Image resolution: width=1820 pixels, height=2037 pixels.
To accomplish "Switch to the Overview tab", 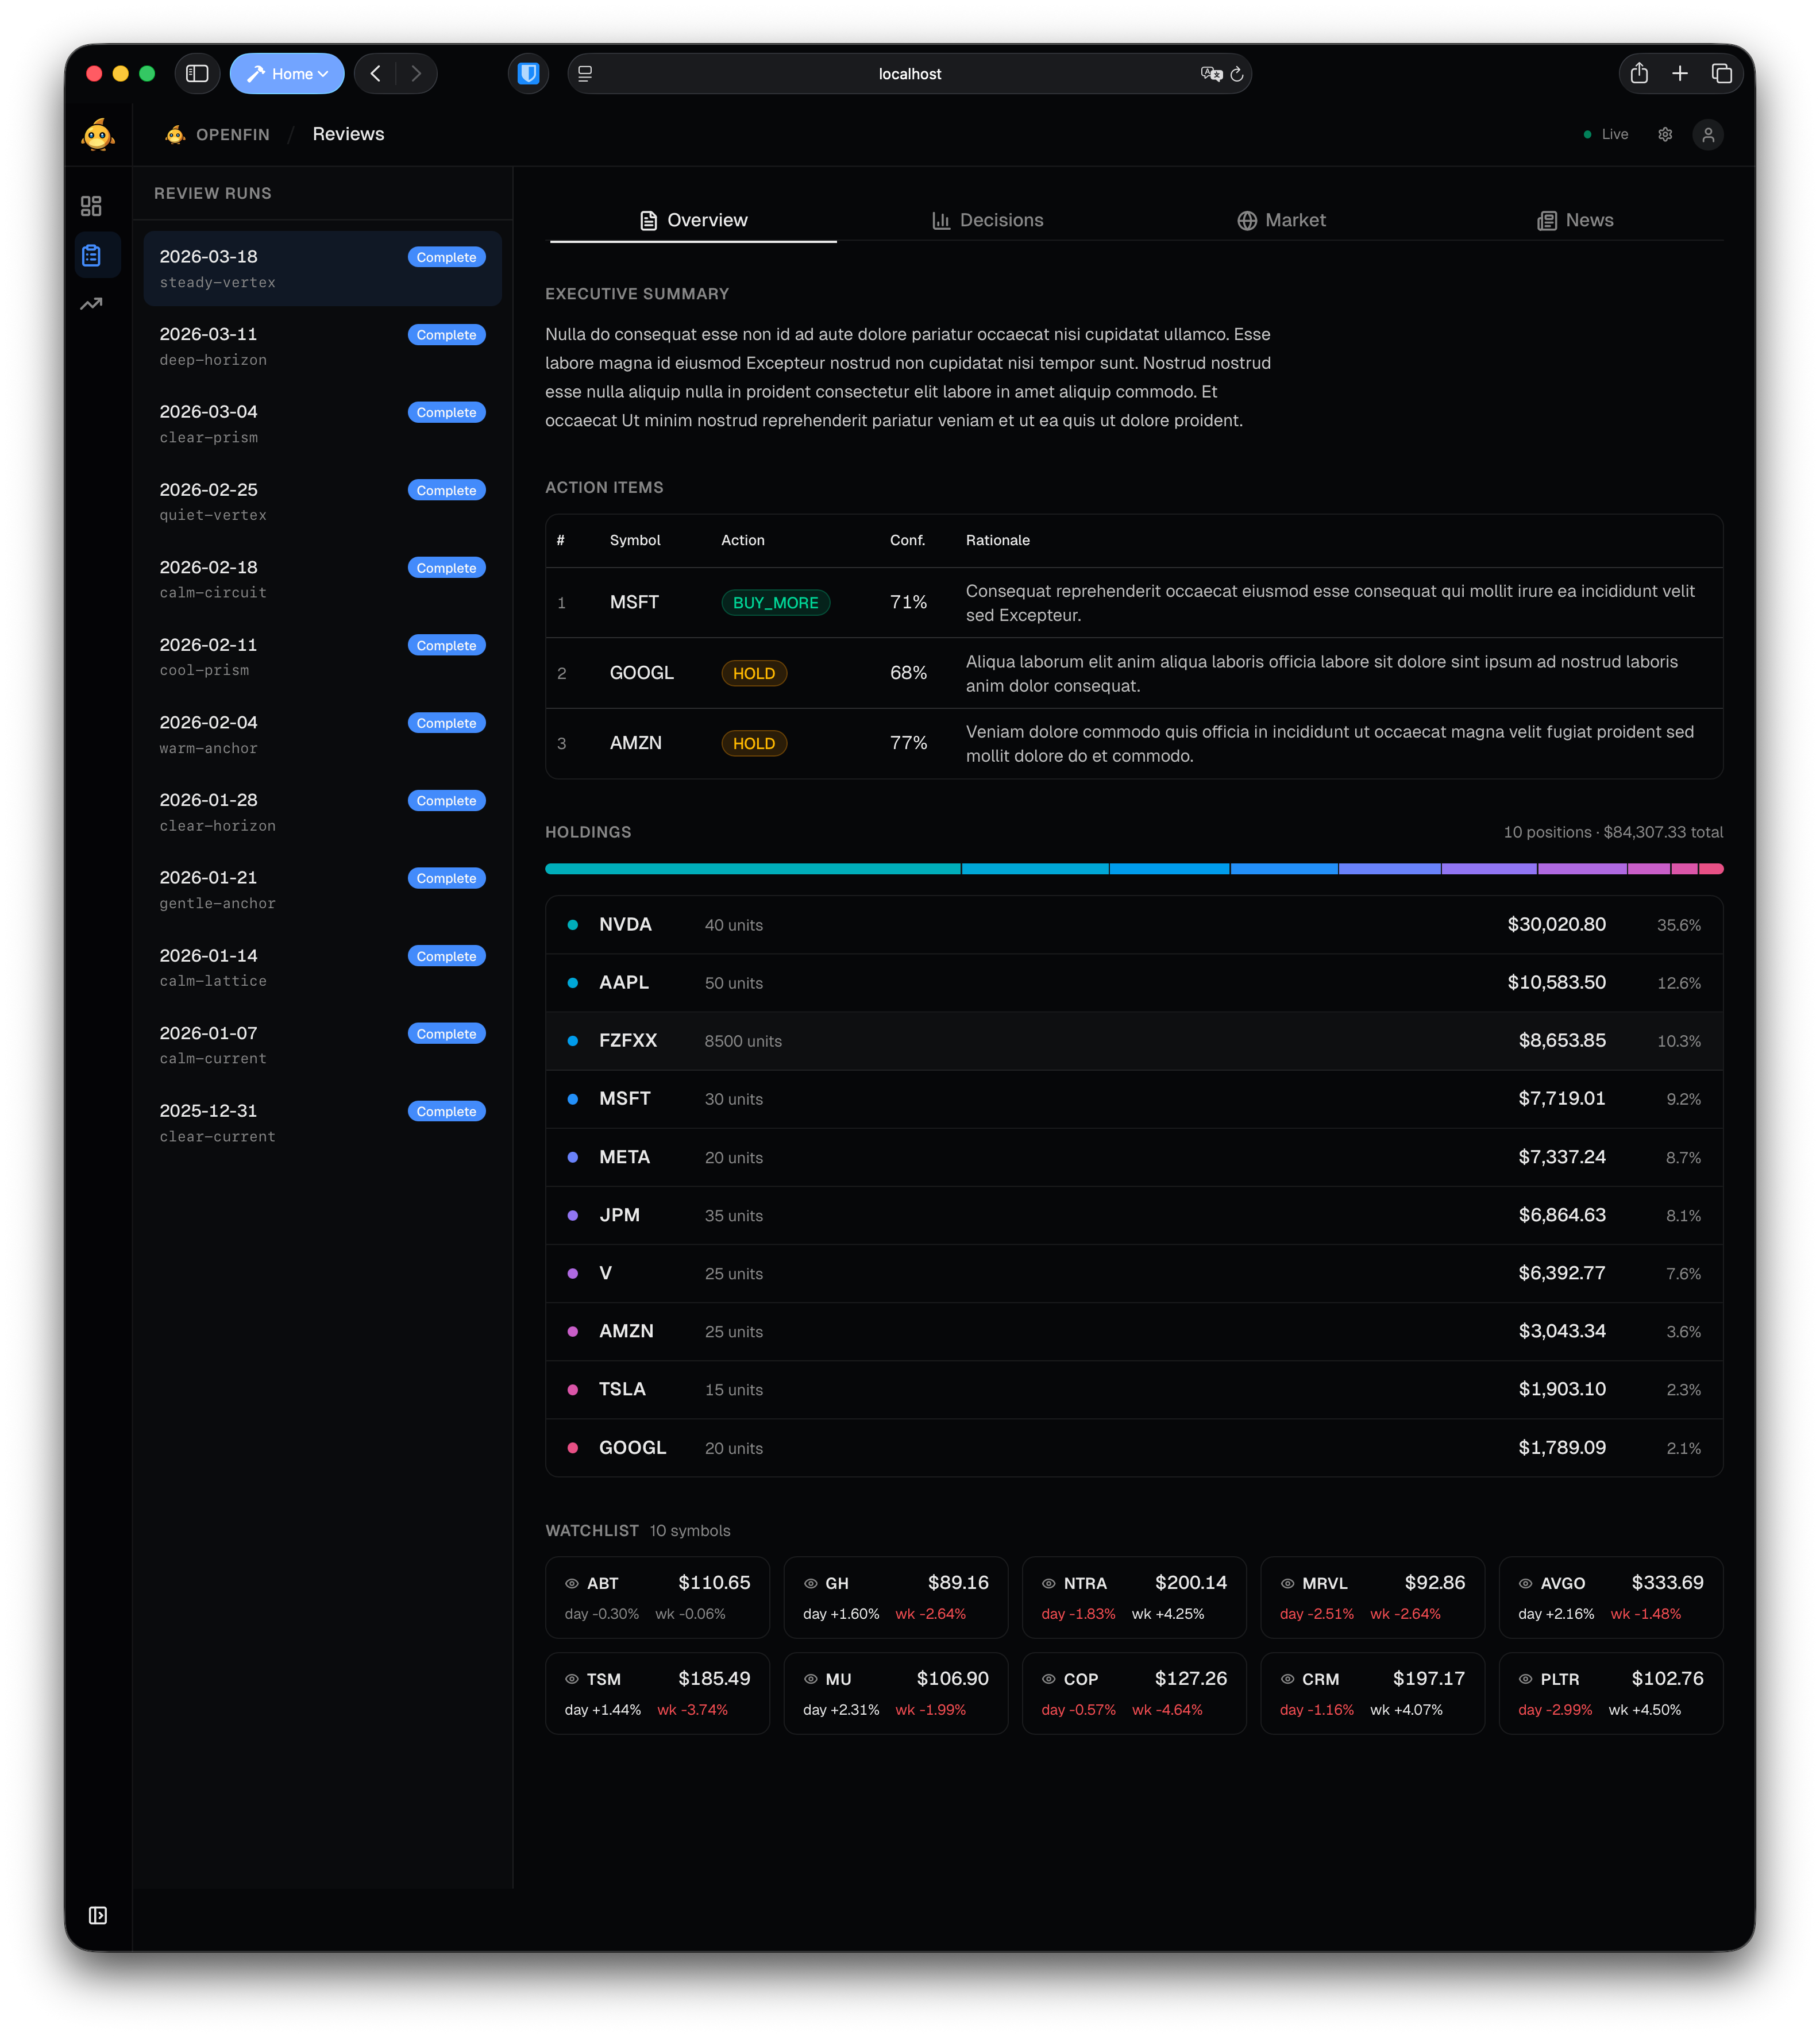I will pyautogui.click(x=693, y=220).
